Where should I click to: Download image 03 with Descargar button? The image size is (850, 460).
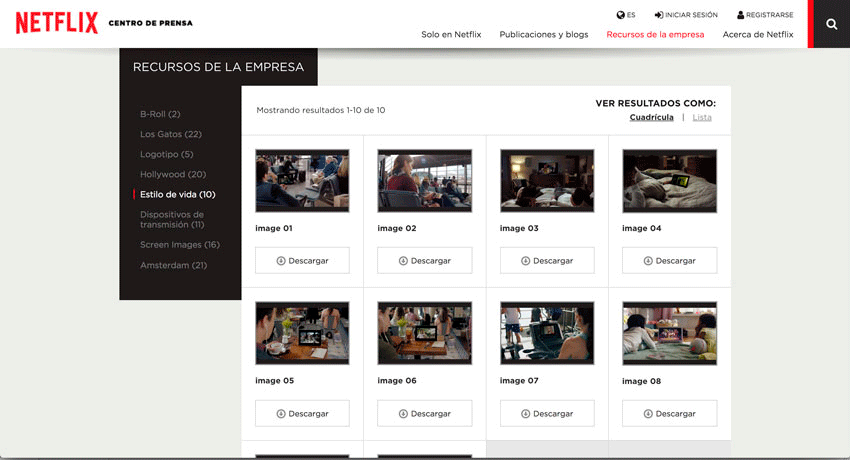click(547, 261)
